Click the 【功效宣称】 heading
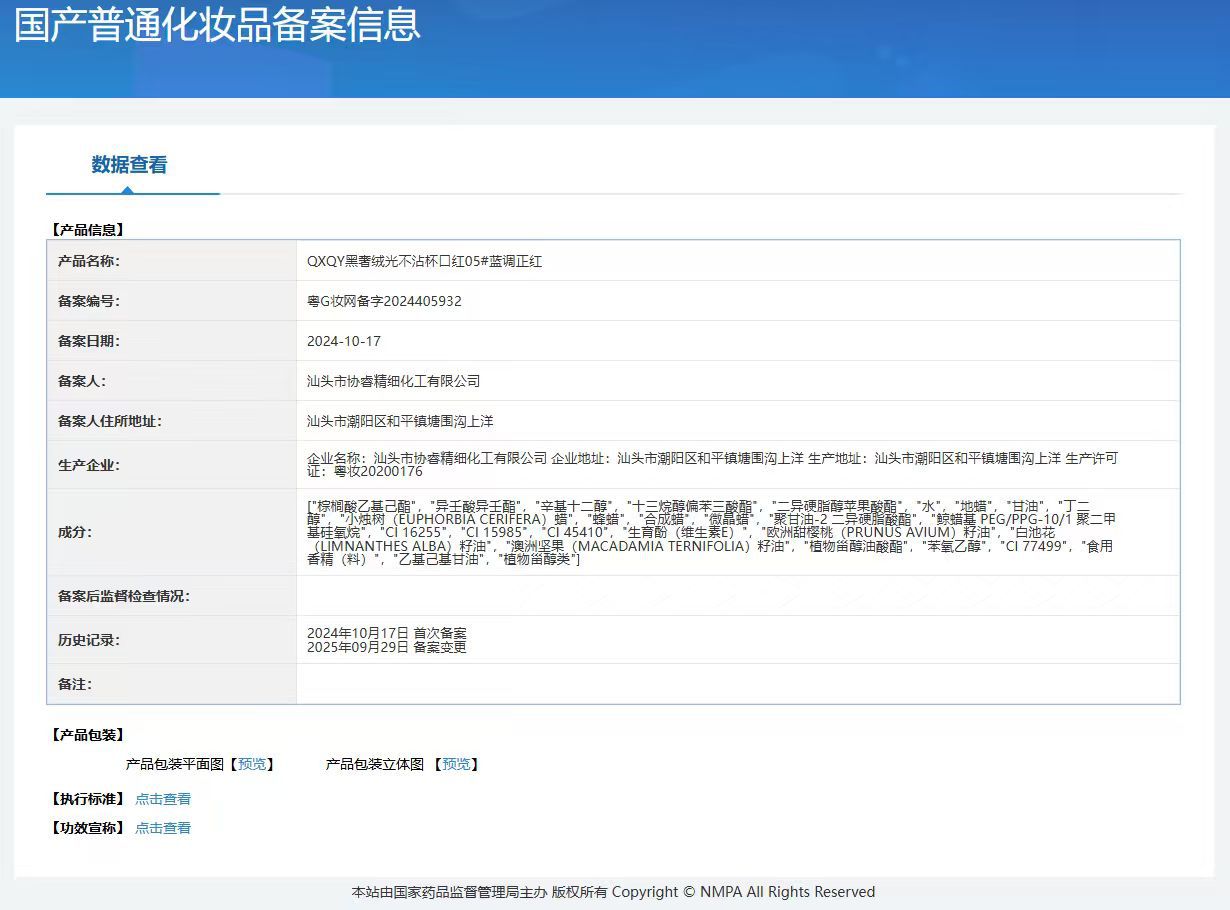This screenshot has height=910, width=1230. tap(88, 828)
